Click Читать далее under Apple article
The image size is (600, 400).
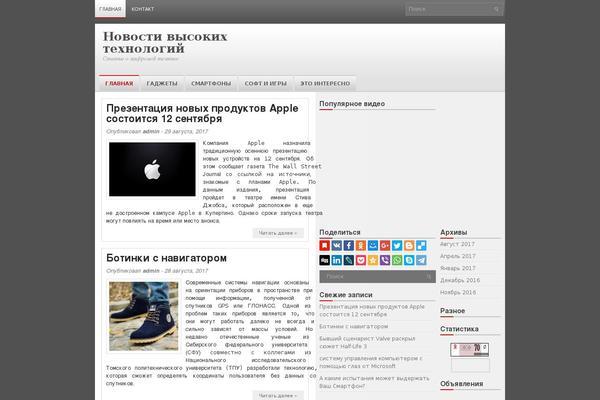point(278,233)
